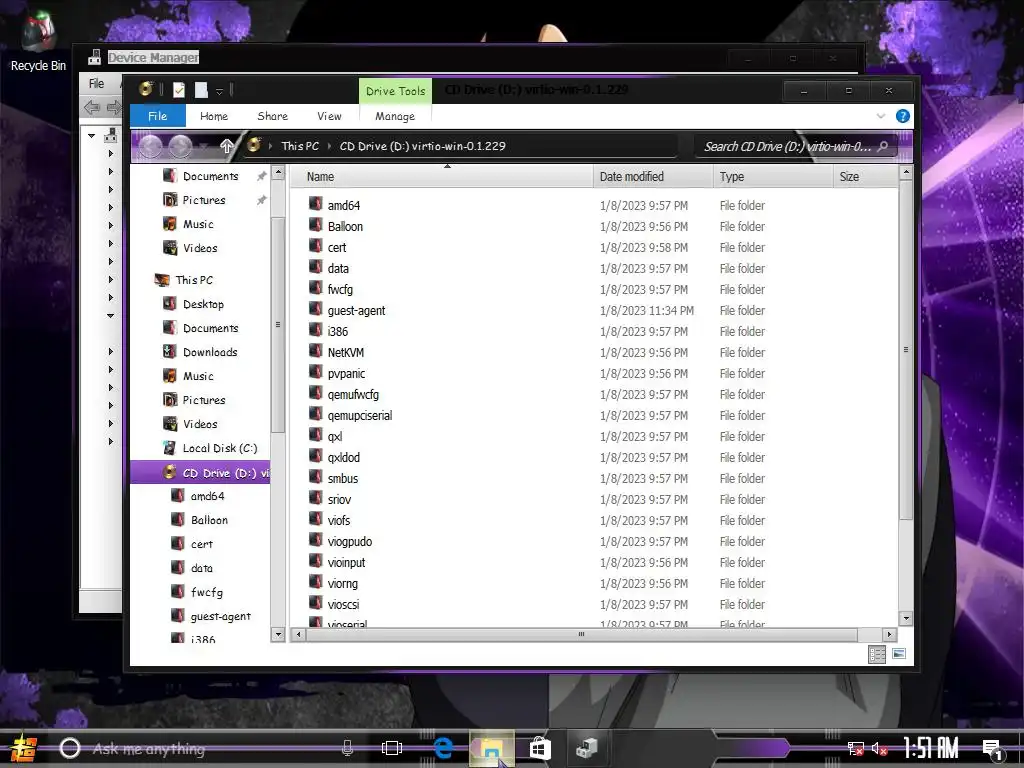
Task: Open pinned Documents in Quick access
Action: tap(210, 176)
